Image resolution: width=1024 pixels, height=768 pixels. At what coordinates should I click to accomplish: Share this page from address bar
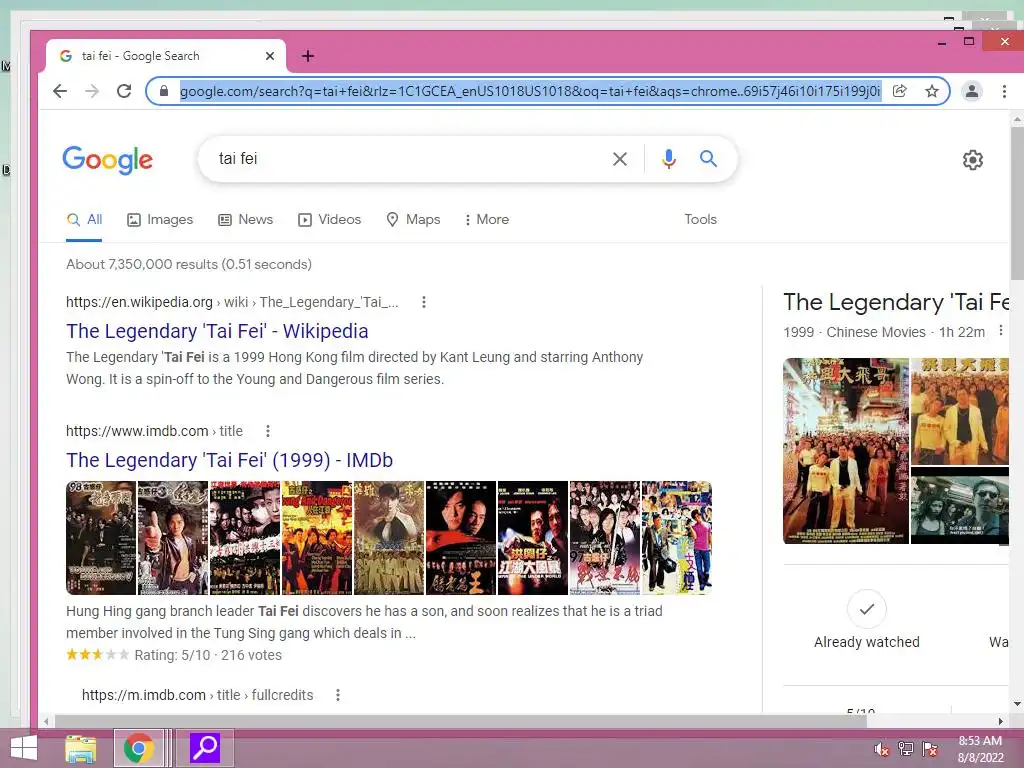[x=899, y=91]
